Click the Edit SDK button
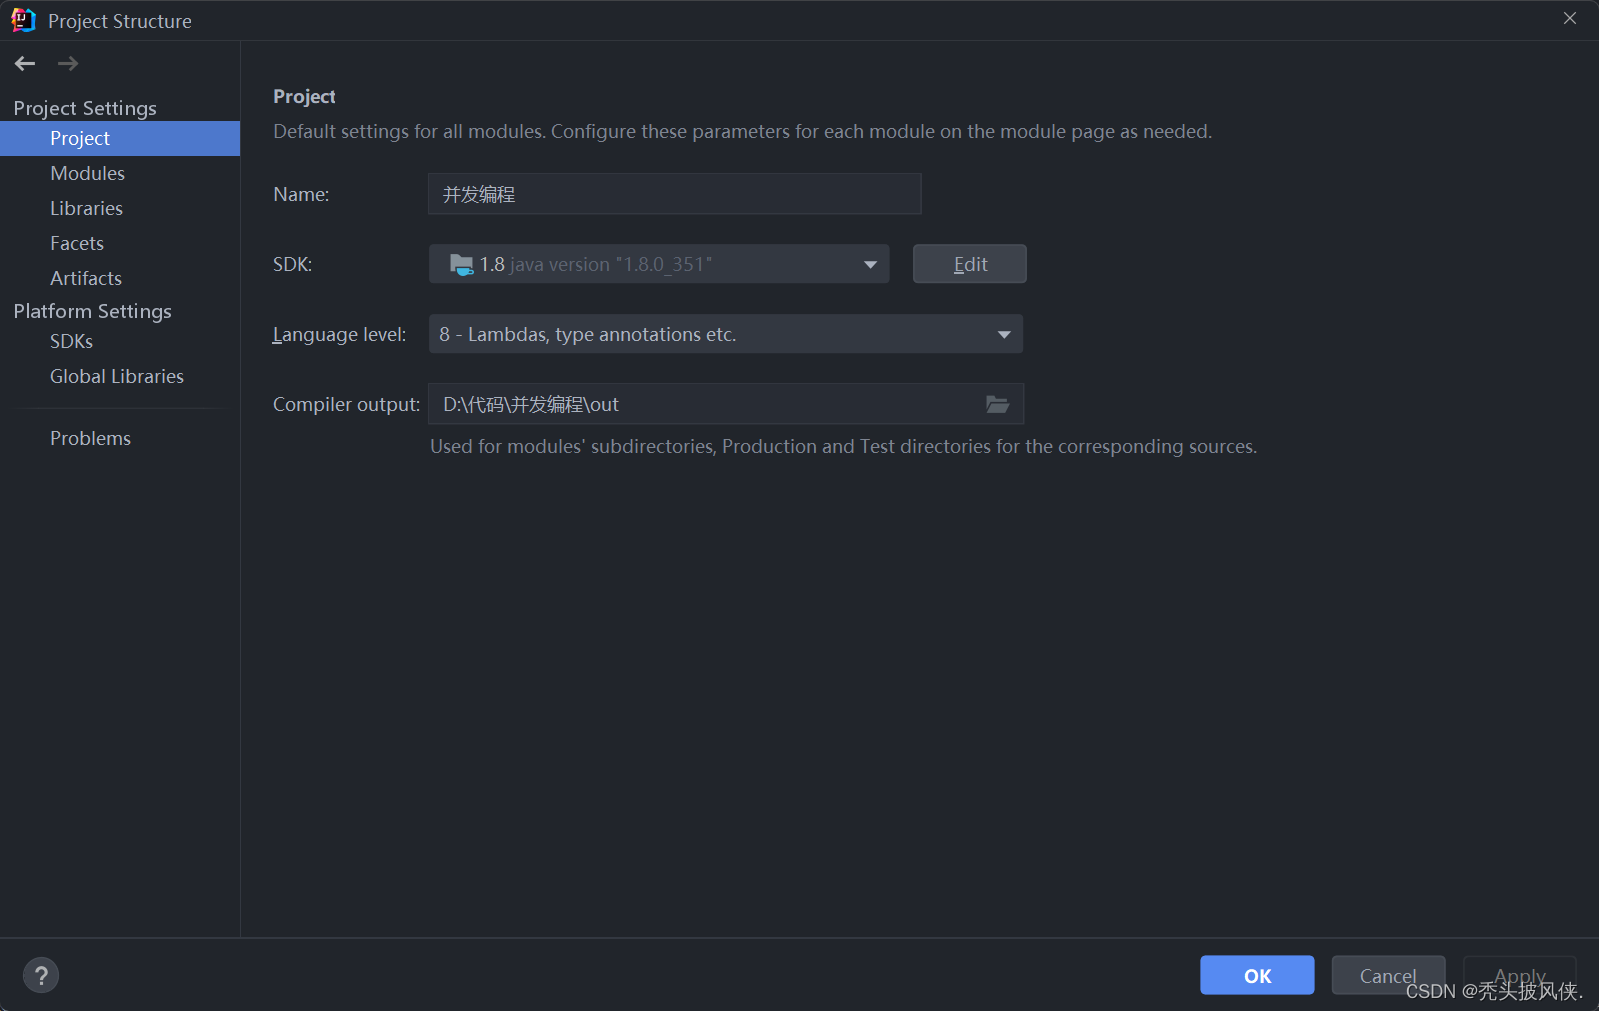The width and height of the screenshot is (1599, 1011). (x=970, y=264)
